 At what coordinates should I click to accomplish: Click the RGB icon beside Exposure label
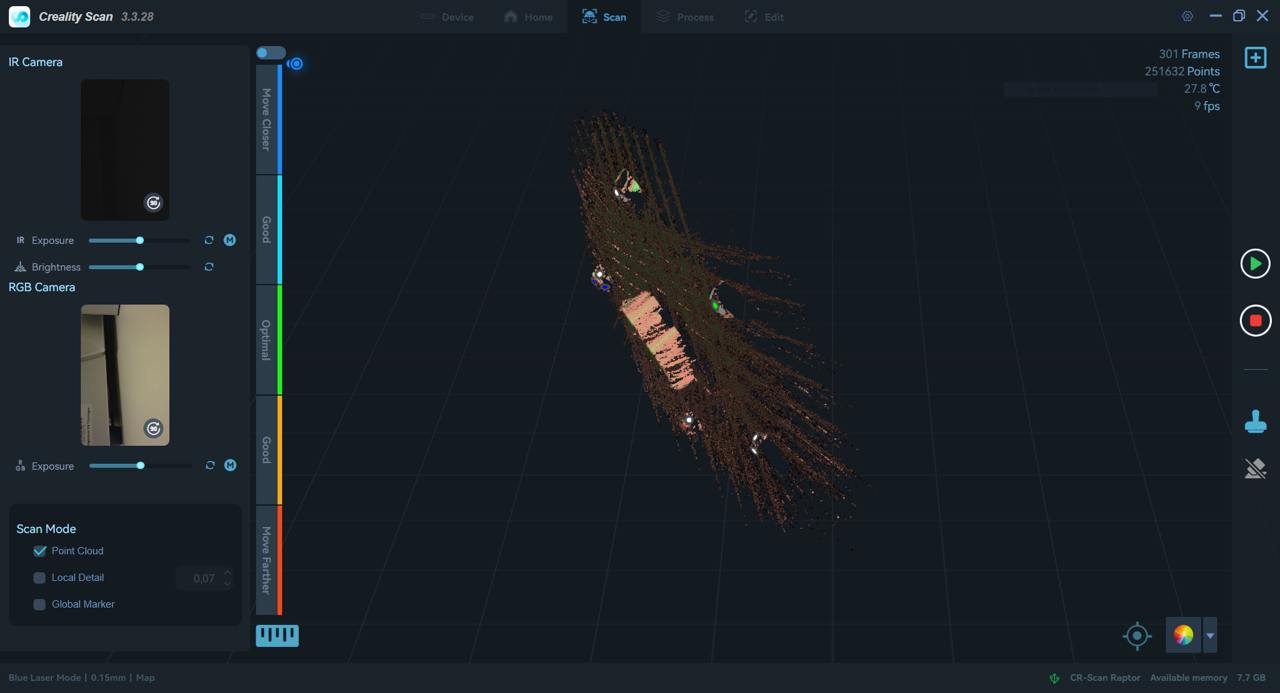tap(20, 466)
